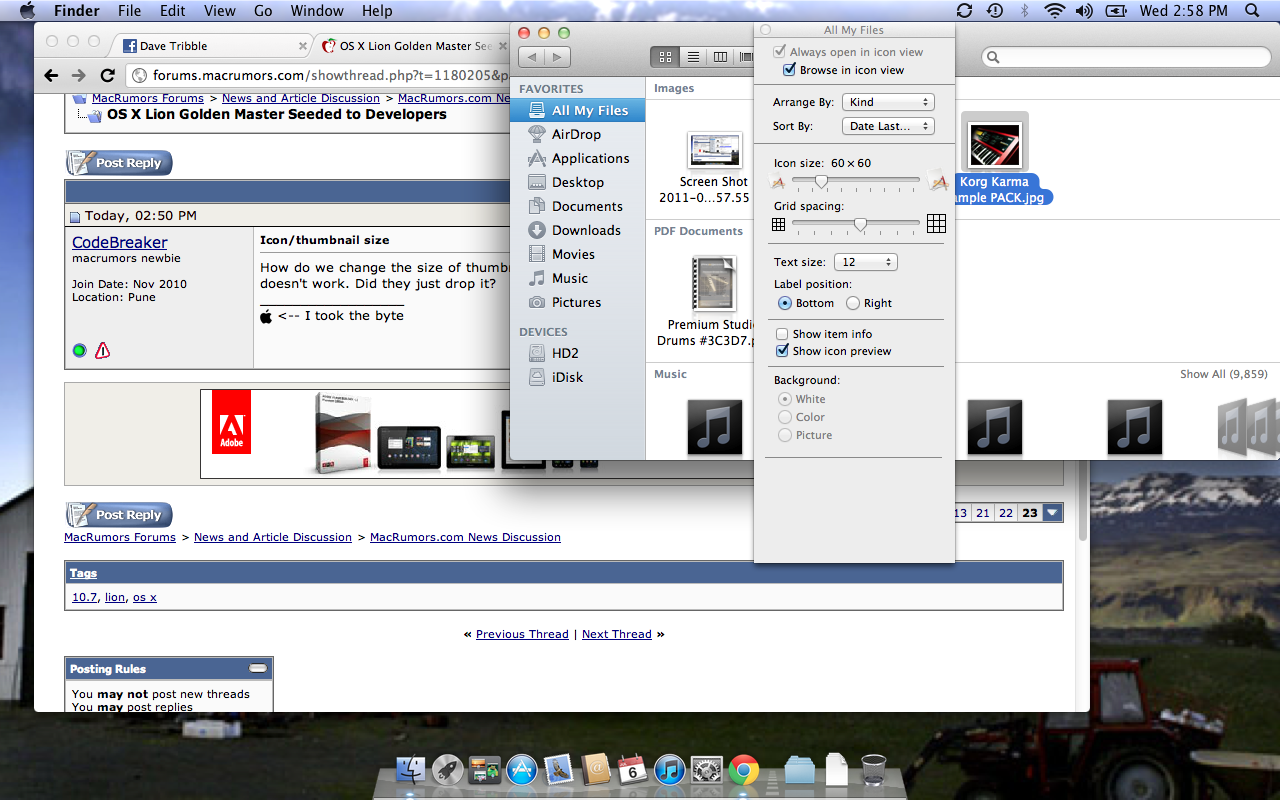Image resolution: width=1280 pixels, height=800 pixels.
Task: Go to the Next Thread link
Action: [x=617, y=634]
